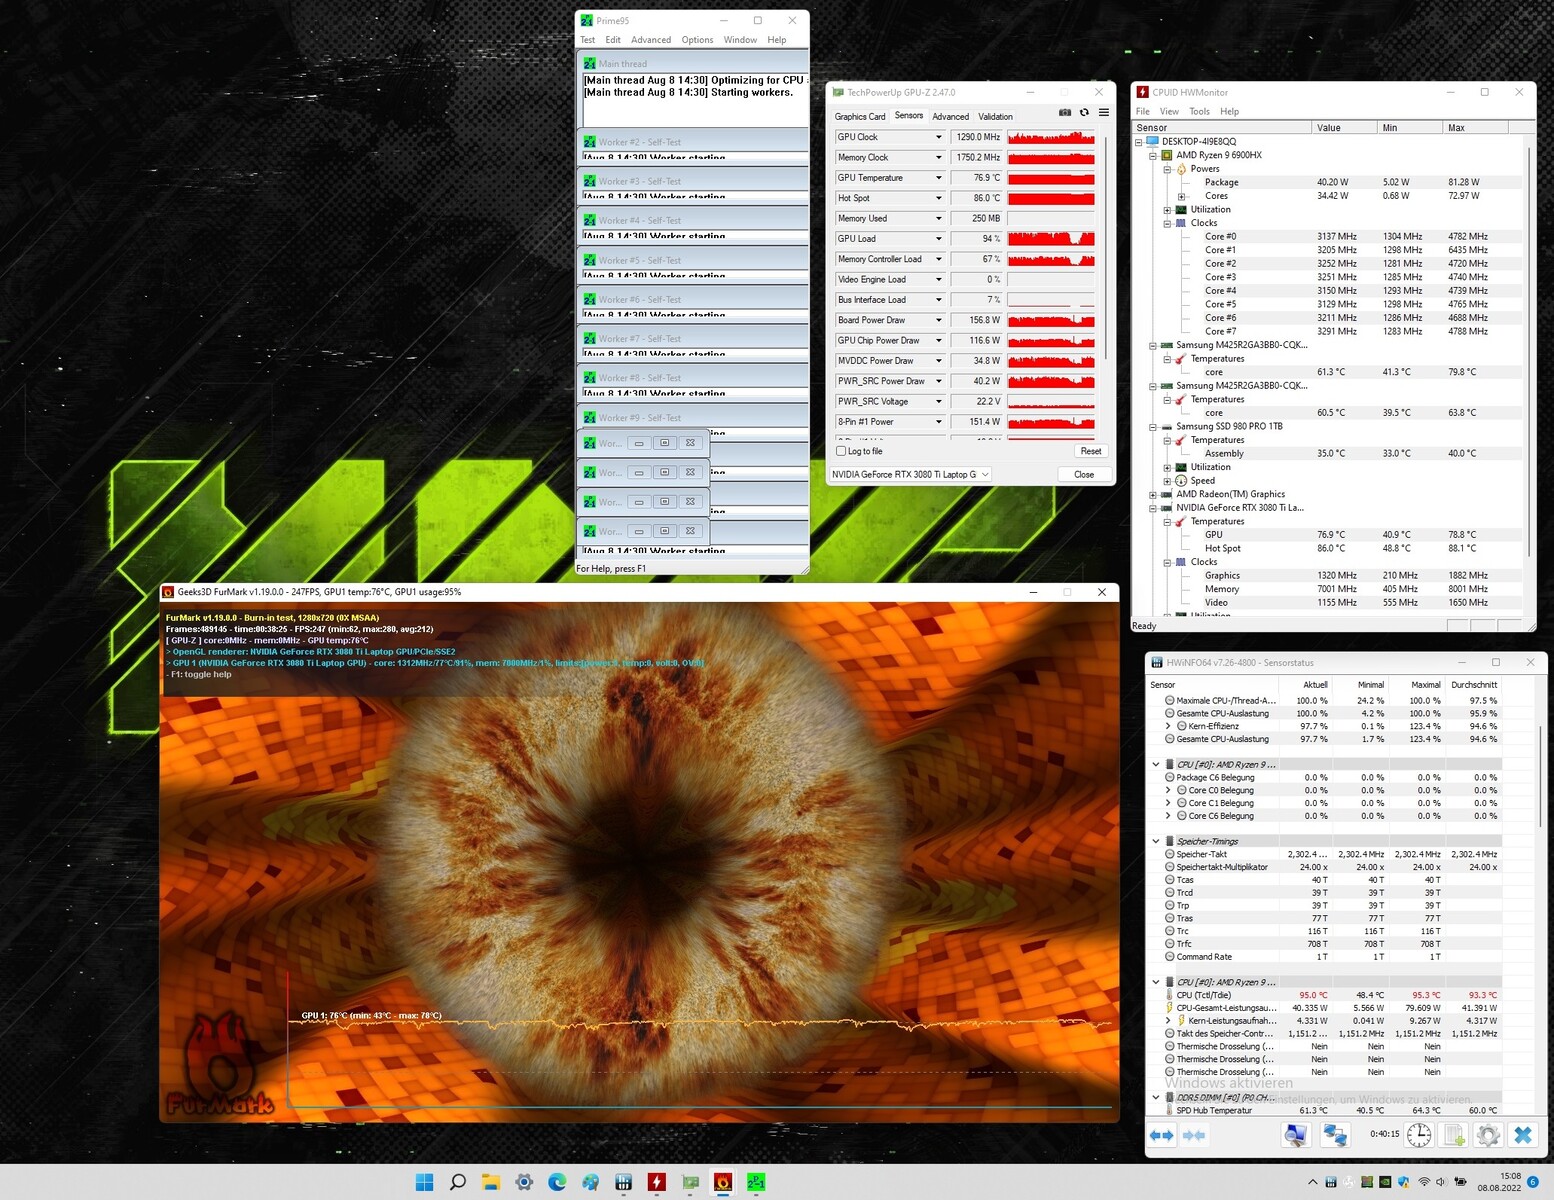
Task: Click the GPU Temperature graph in GPU-Z
Action: 1051,178
